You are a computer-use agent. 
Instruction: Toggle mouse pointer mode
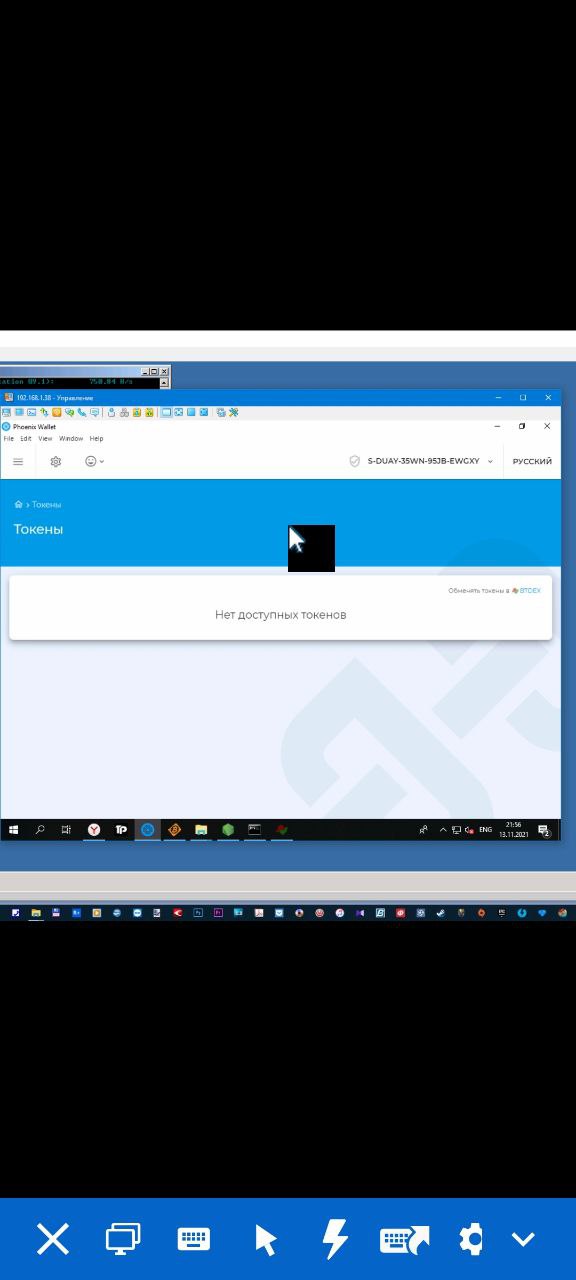click(265, 1240)
